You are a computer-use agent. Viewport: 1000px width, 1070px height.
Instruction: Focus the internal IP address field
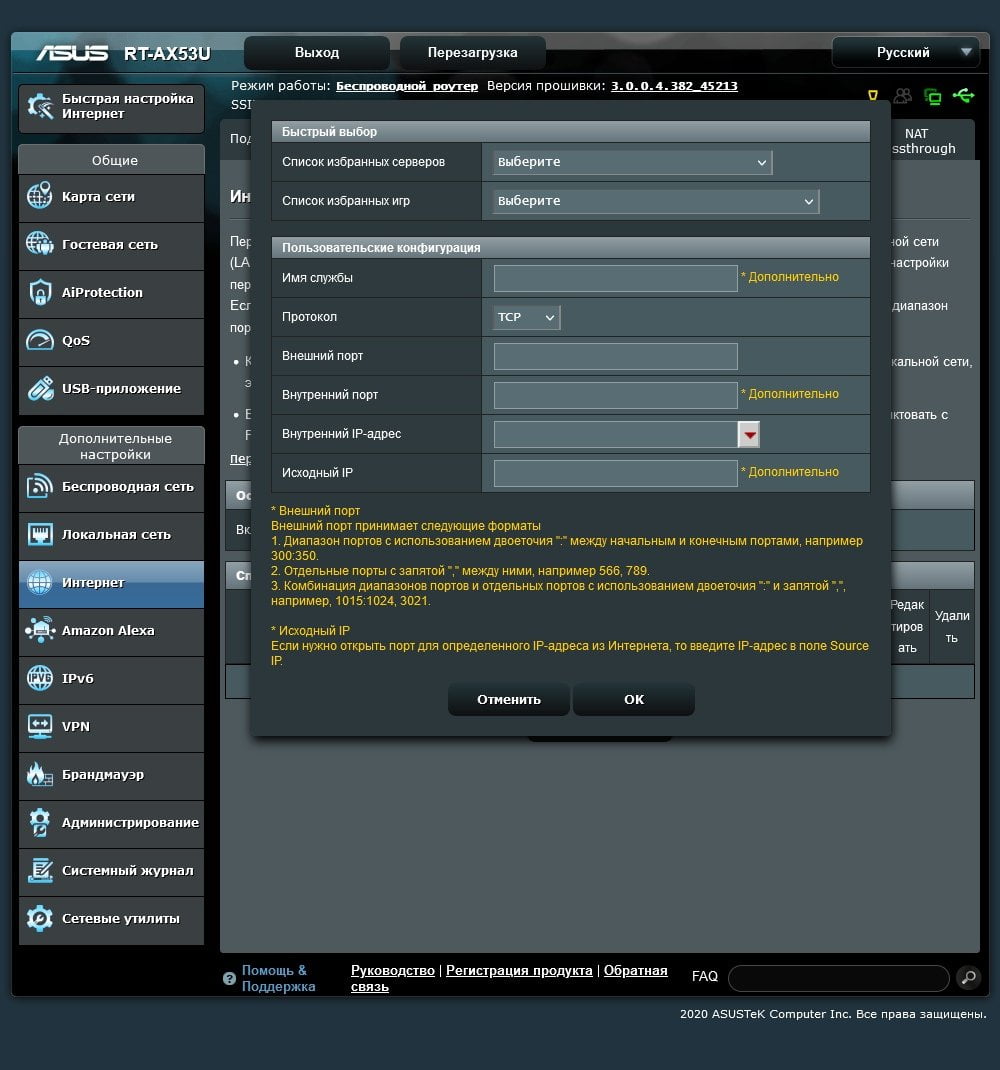[x=616, y=435]
